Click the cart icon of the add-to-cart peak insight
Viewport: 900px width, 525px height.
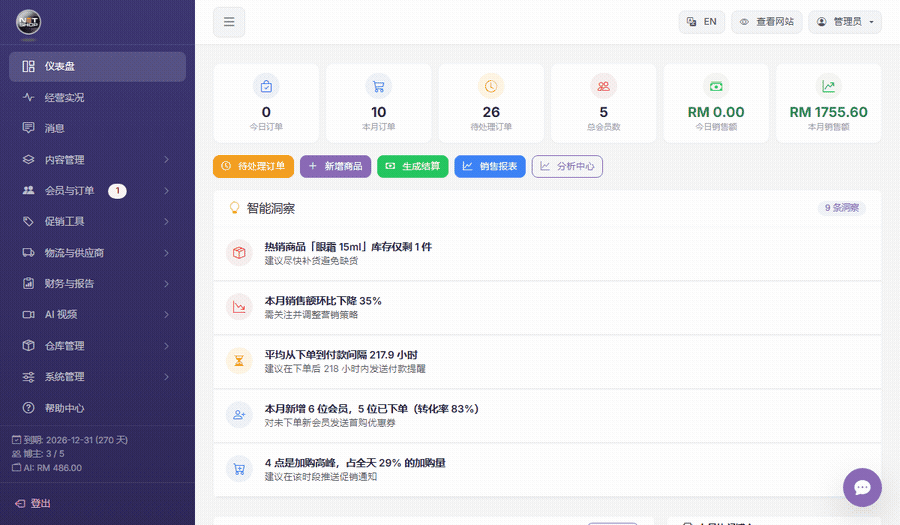(x=239, y=469)
